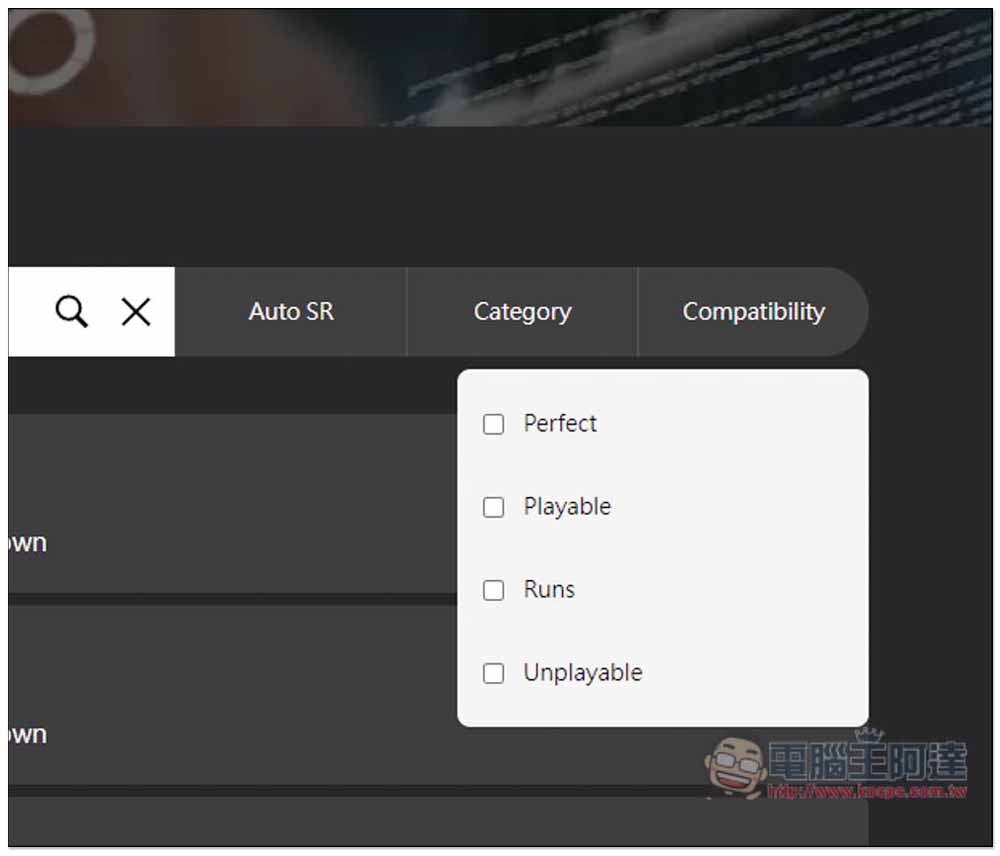Image resolution: width=1000 pixels, height=856 pixels.
Task: Click the dark banner image at the top
Action: 501,68
